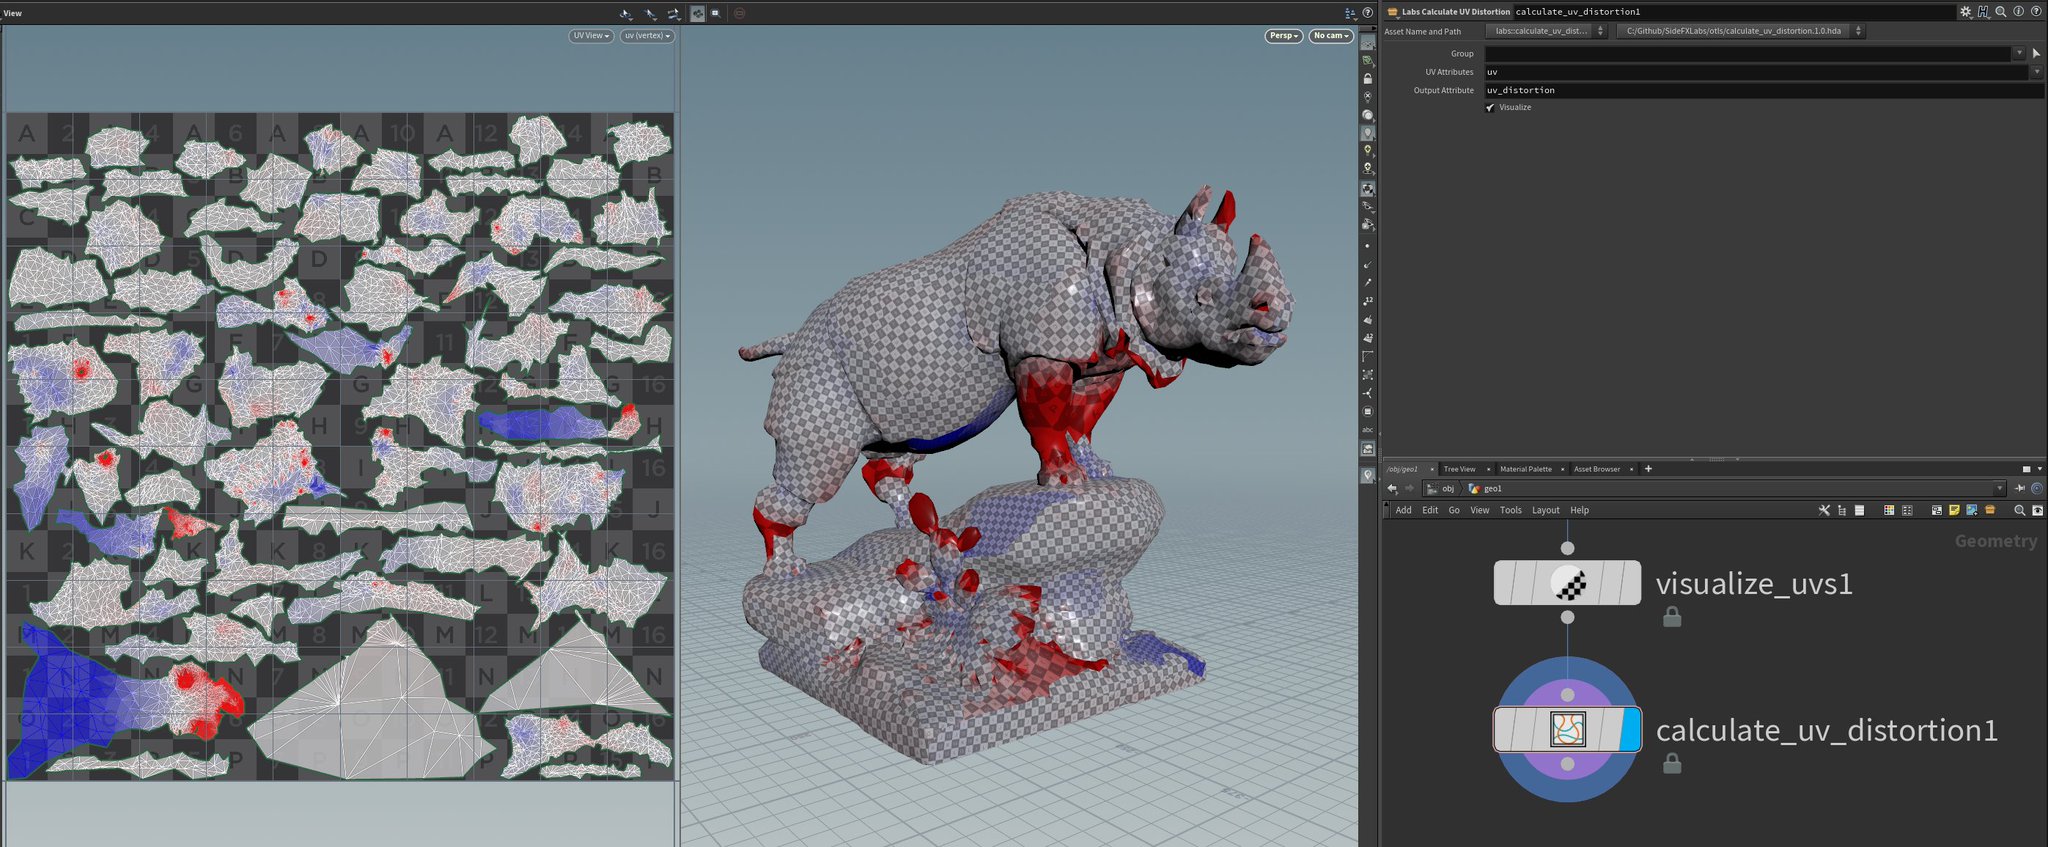This screenshot has width=2048, height=847.
Task: Click the UV Attributes input field
Action: pyautogui.click(x=1756, y=72)
